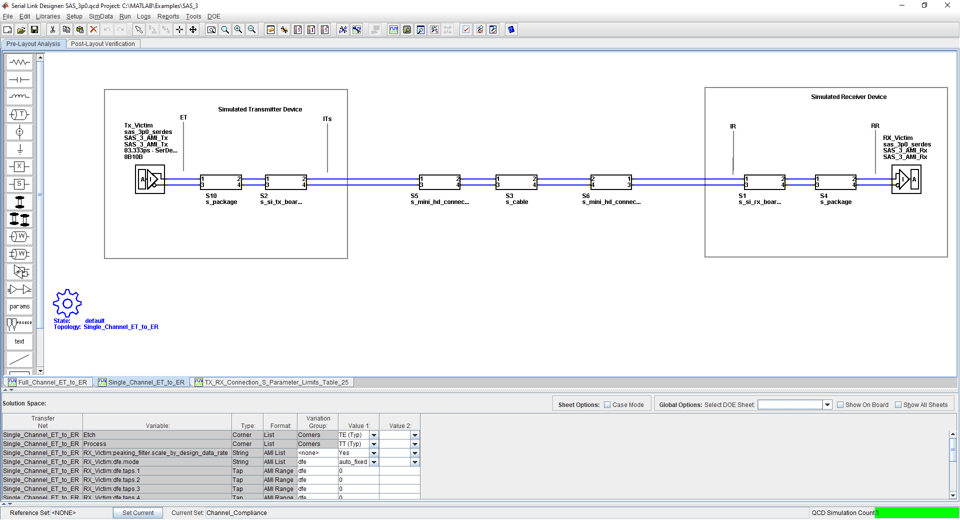960x520 pixels.
Task: Click the dfe.taps.1 Value 1 cell
Action: pos(358,471)
